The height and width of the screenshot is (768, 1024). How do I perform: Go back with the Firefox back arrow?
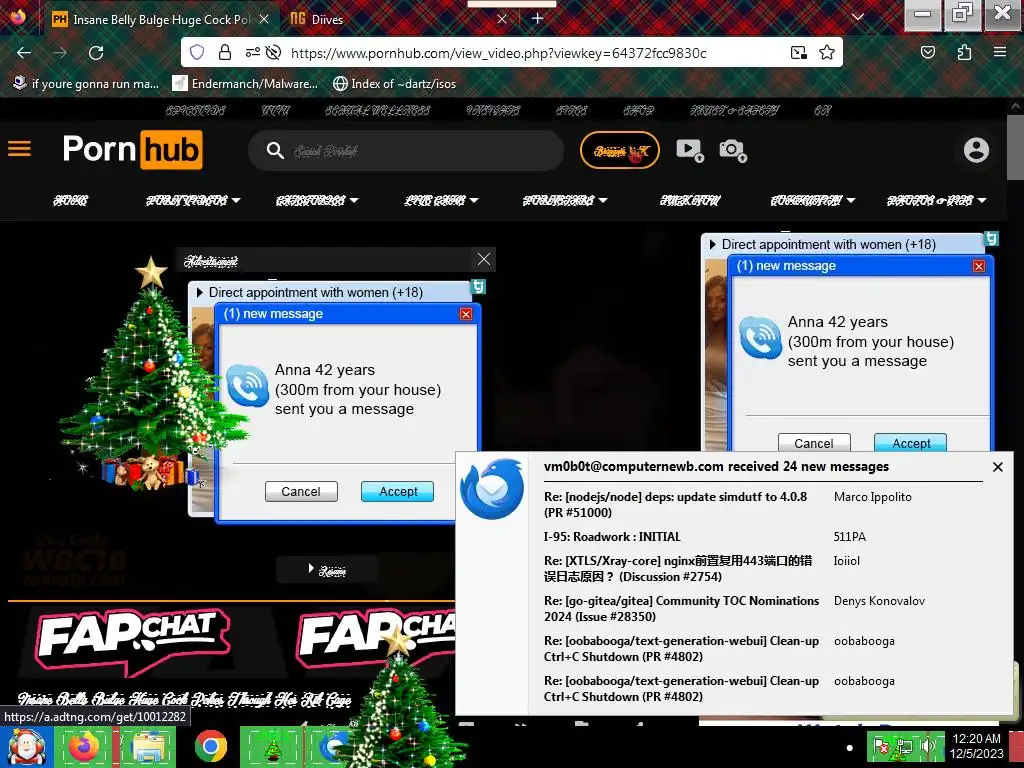[24, 53]
